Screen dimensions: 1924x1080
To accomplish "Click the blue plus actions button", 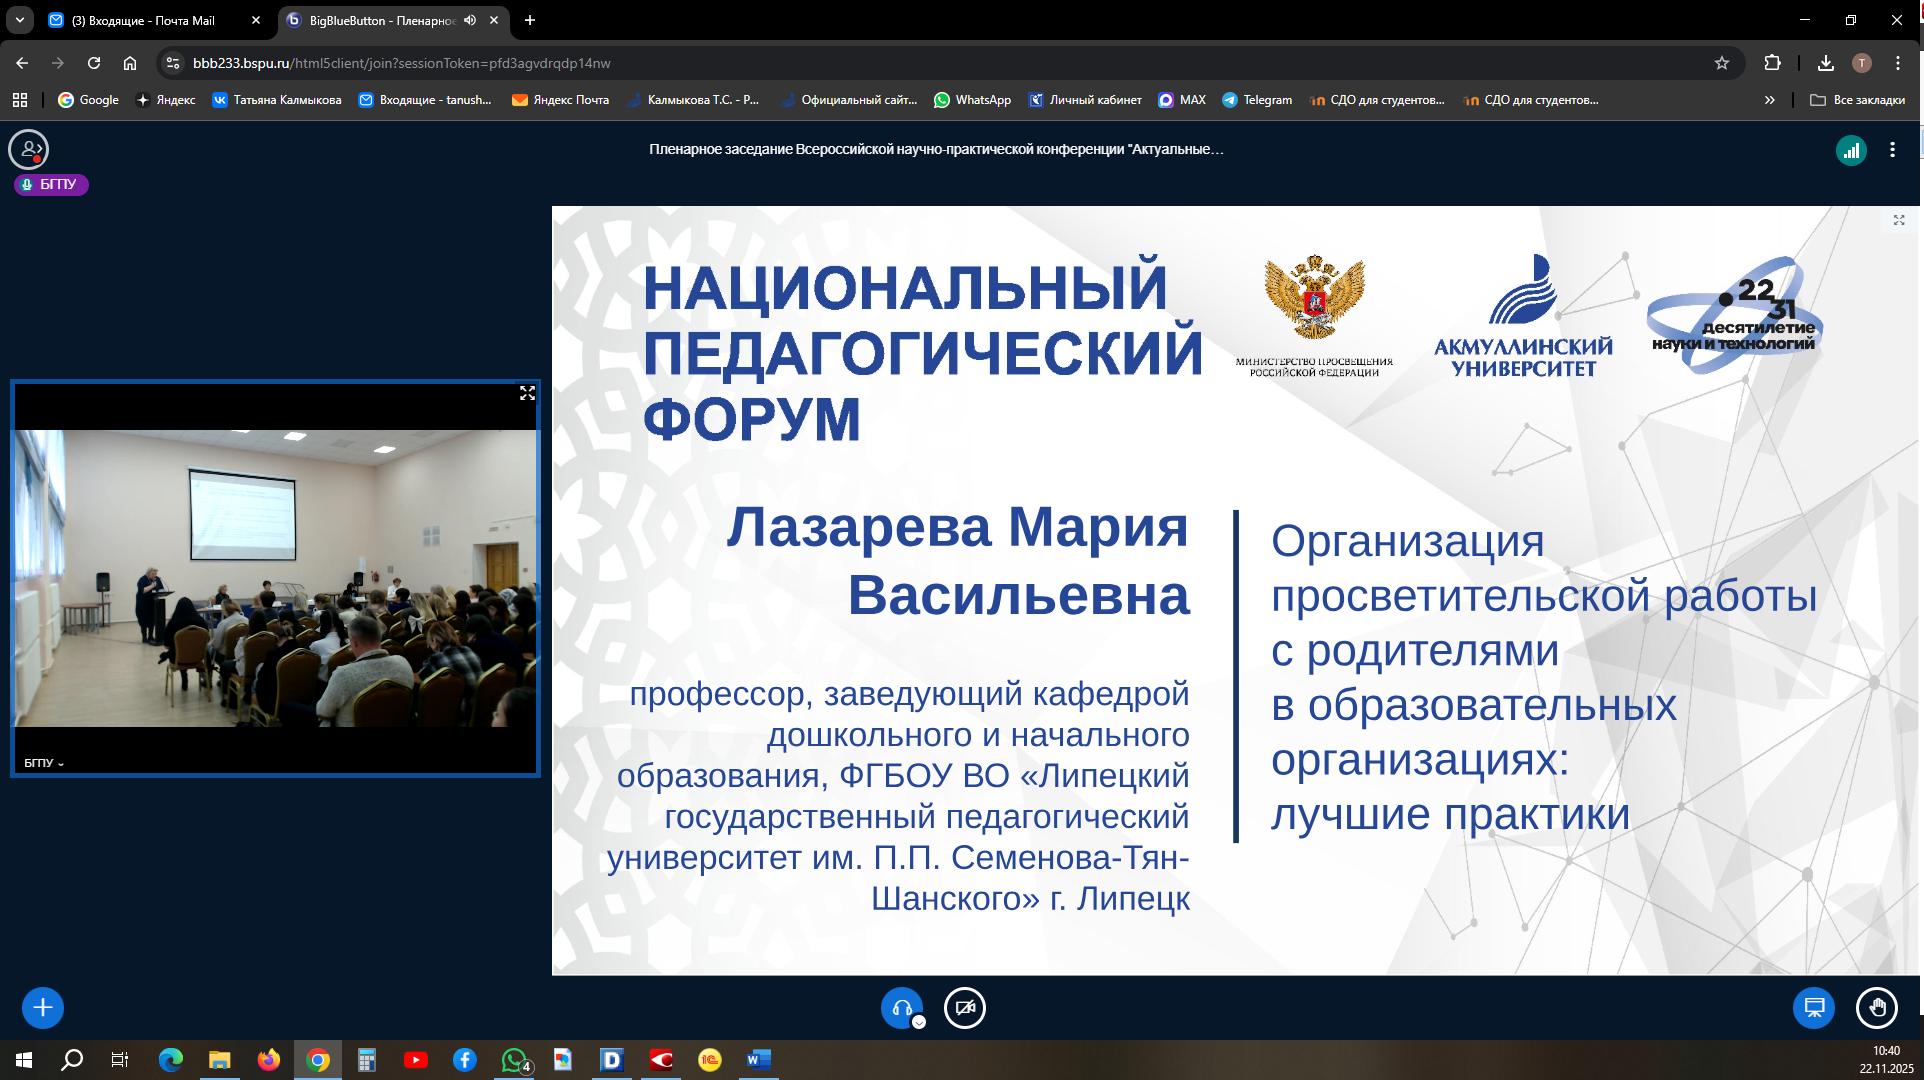I will (x=42, y=1008).
